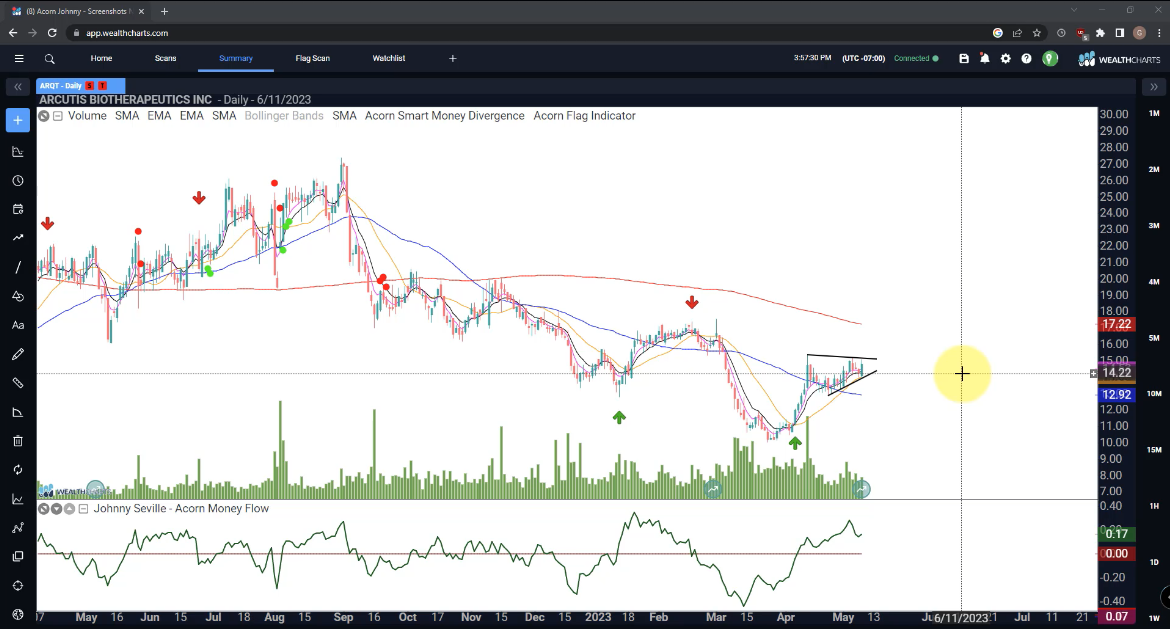Open the hamburger main menu
Image resolution: width=1170 pixels, height=629 pixels.
tap(19, 58)
